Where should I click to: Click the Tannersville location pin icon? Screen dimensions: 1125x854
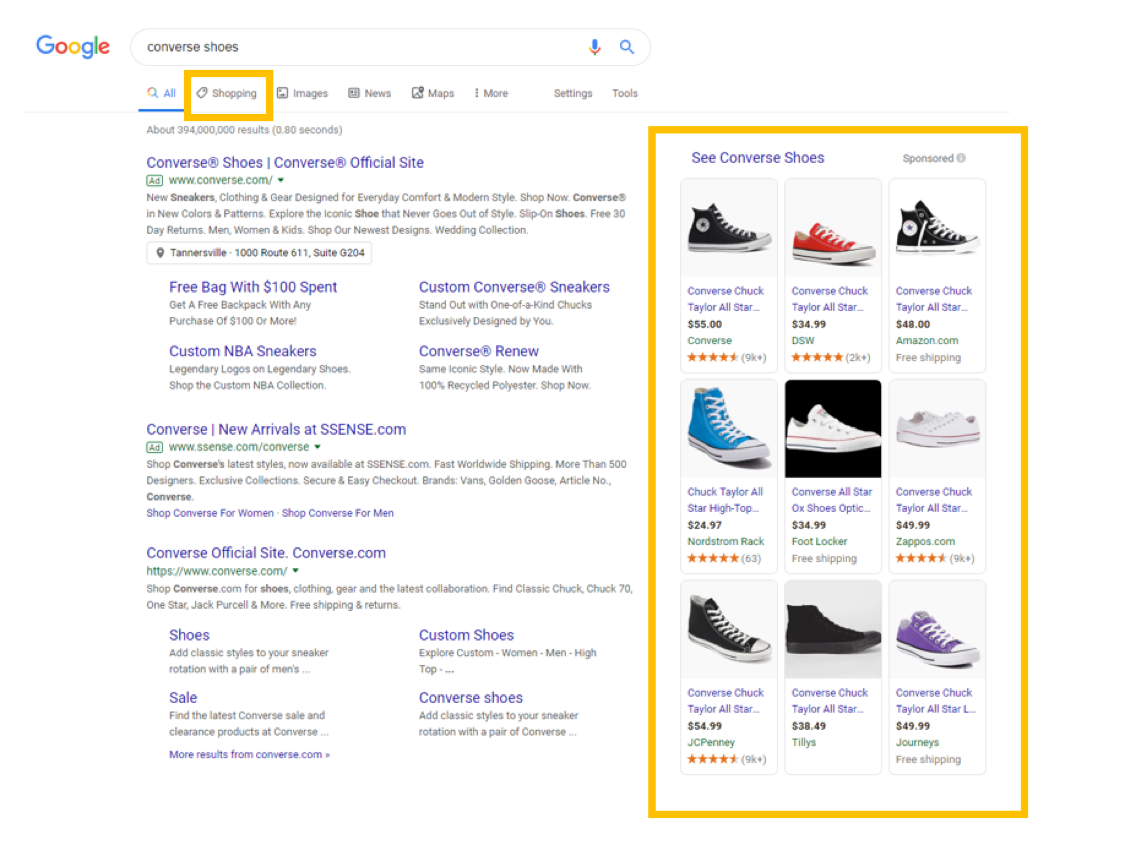[160, 253]
